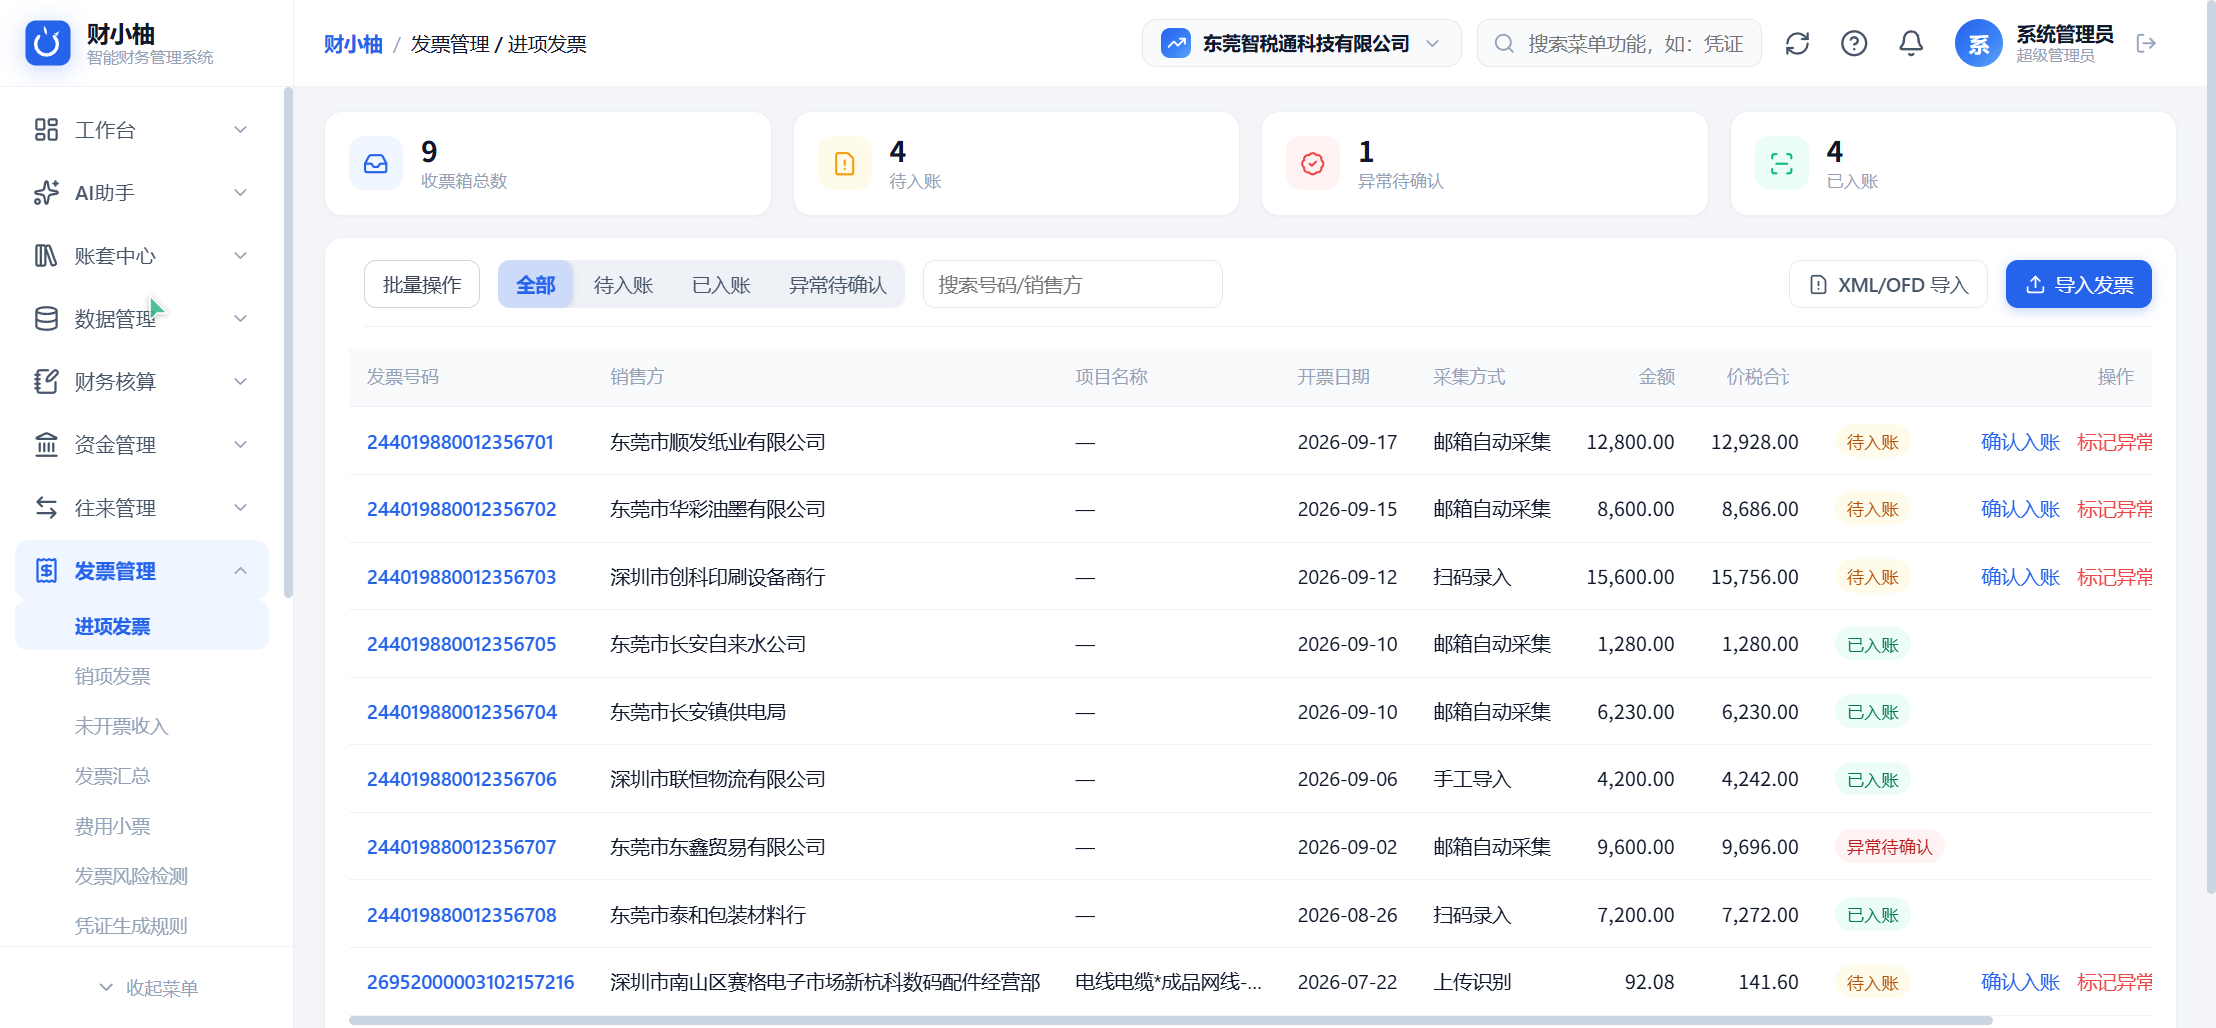The width and height of the screenshot is (2216, 1028).
Task: Click the 系统管理员 avatar
Action: (1978, 44)
